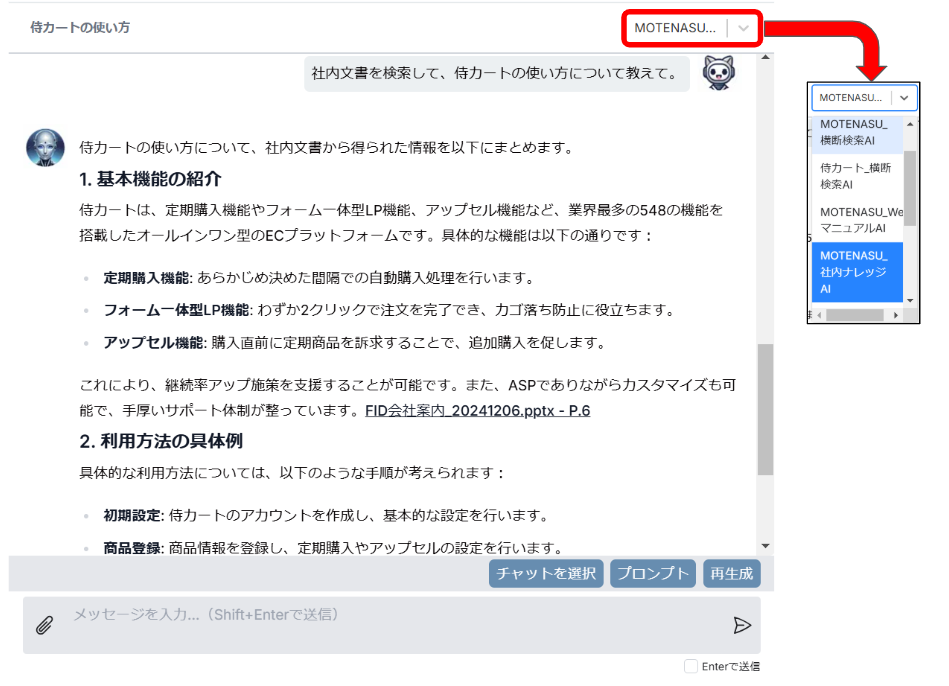This screenshot has width=949, height=686.
Task: Click the paperclip attachment icon
Action: pyautogui.click(x=44, y=625)
